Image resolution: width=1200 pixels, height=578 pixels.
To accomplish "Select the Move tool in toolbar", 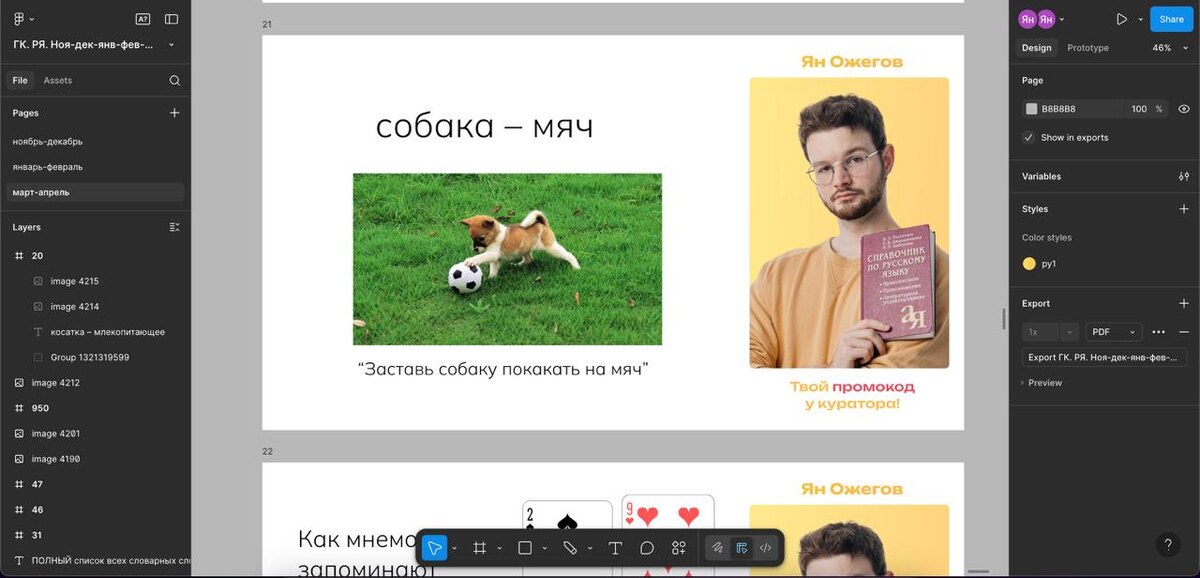I will pyautogui.click(x=434, y=548).
